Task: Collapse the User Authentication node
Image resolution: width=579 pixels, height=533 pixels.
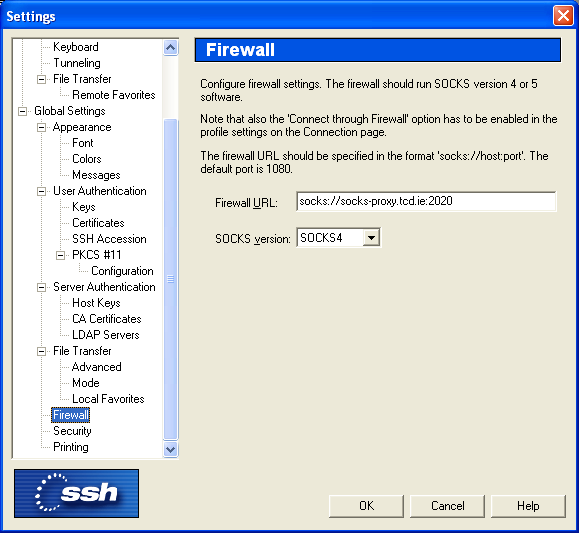Action: pos(41,191)
